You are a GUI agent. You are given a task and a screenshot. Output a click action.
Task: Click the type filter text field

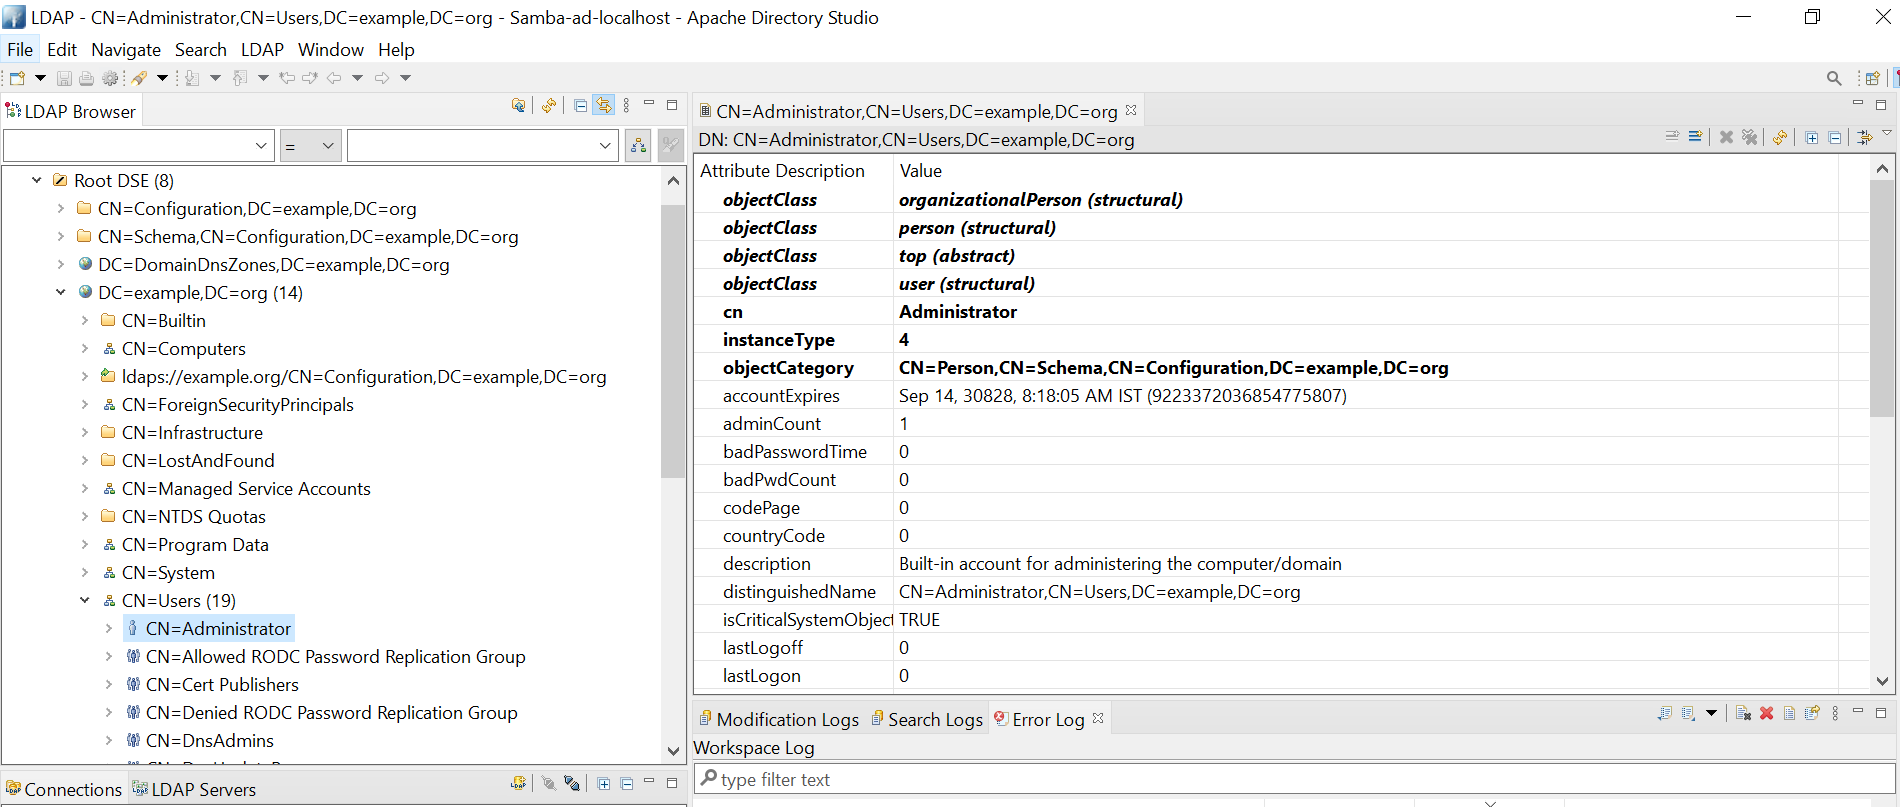[x=1295, y=779]
